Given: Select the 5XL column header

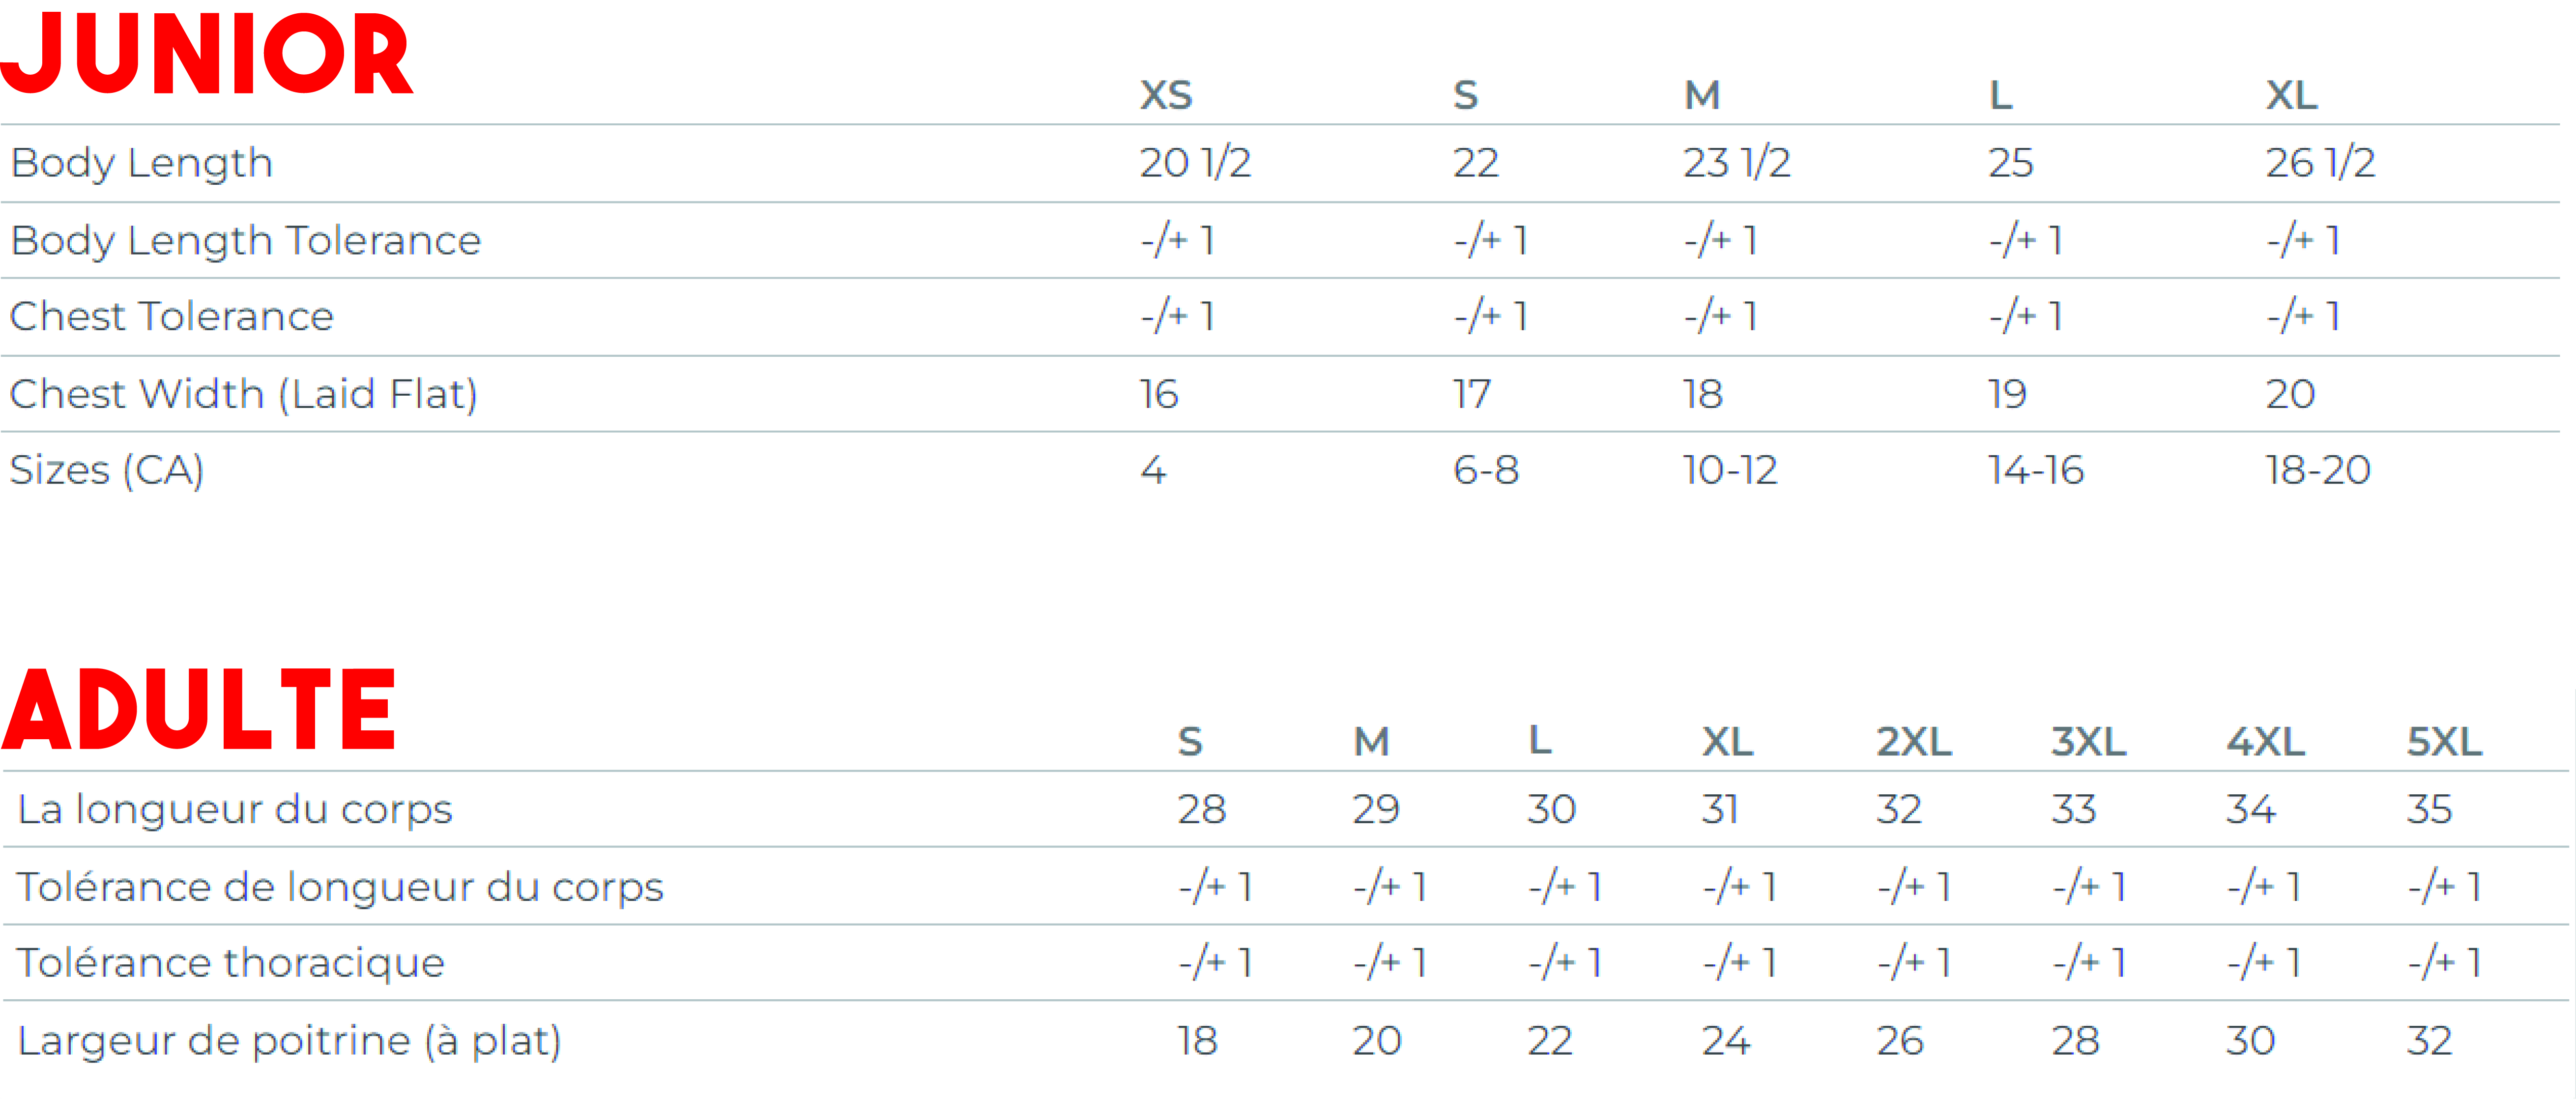Looking at the screenshot, I should tap(2443, 742).
